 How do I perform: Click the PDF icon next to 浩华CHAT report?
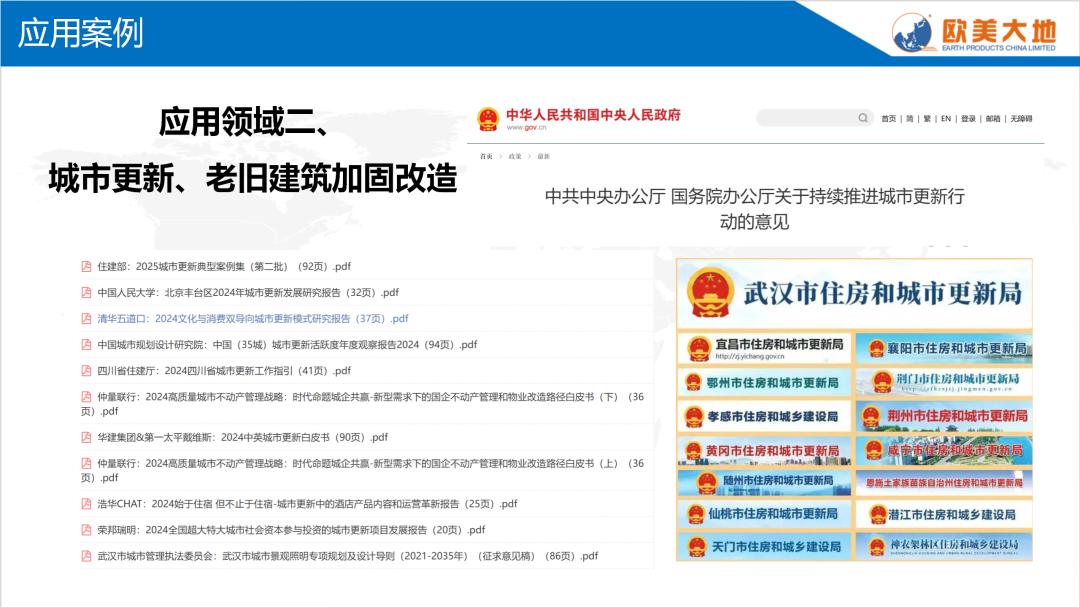pos(87,504)
